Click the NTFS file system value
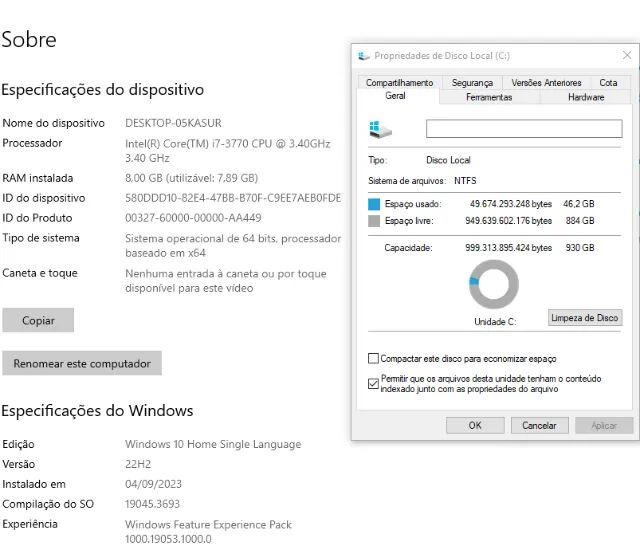The height and width of the screenshot is (556, 640). 465,180
